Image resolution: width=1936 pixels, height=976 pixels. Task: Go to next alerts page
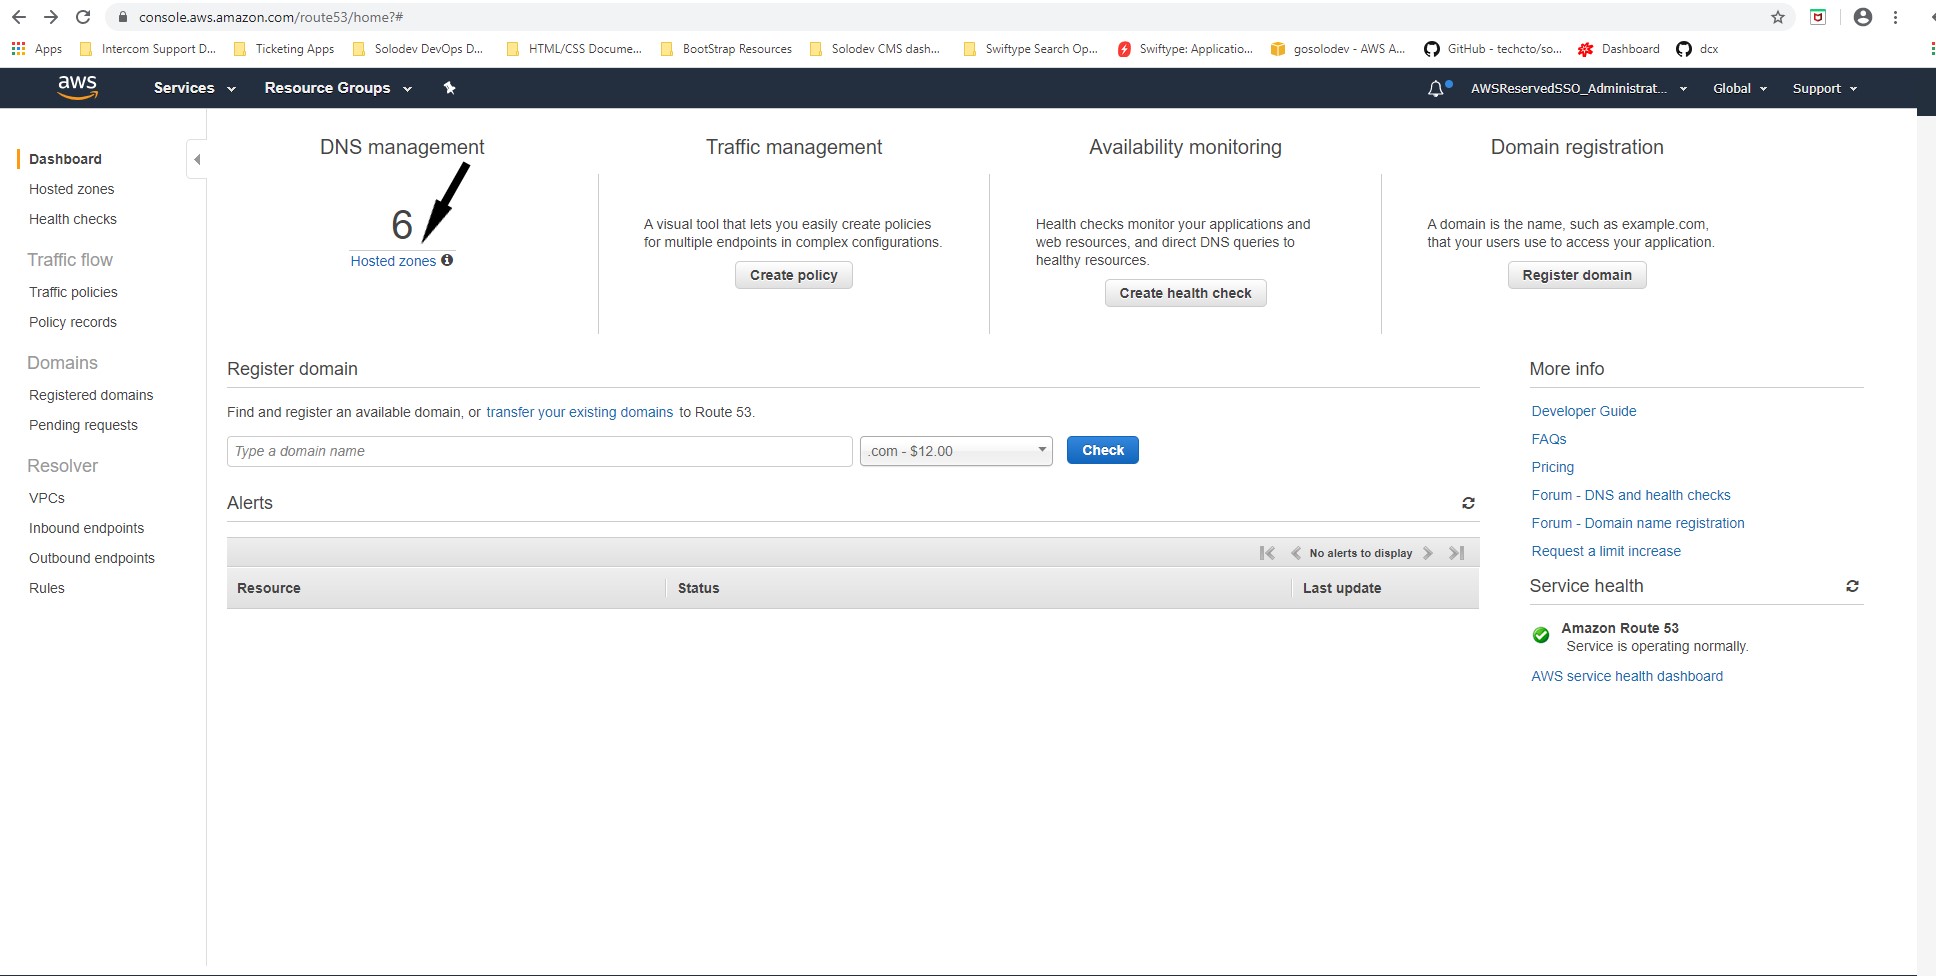[x=1428, y=553]
